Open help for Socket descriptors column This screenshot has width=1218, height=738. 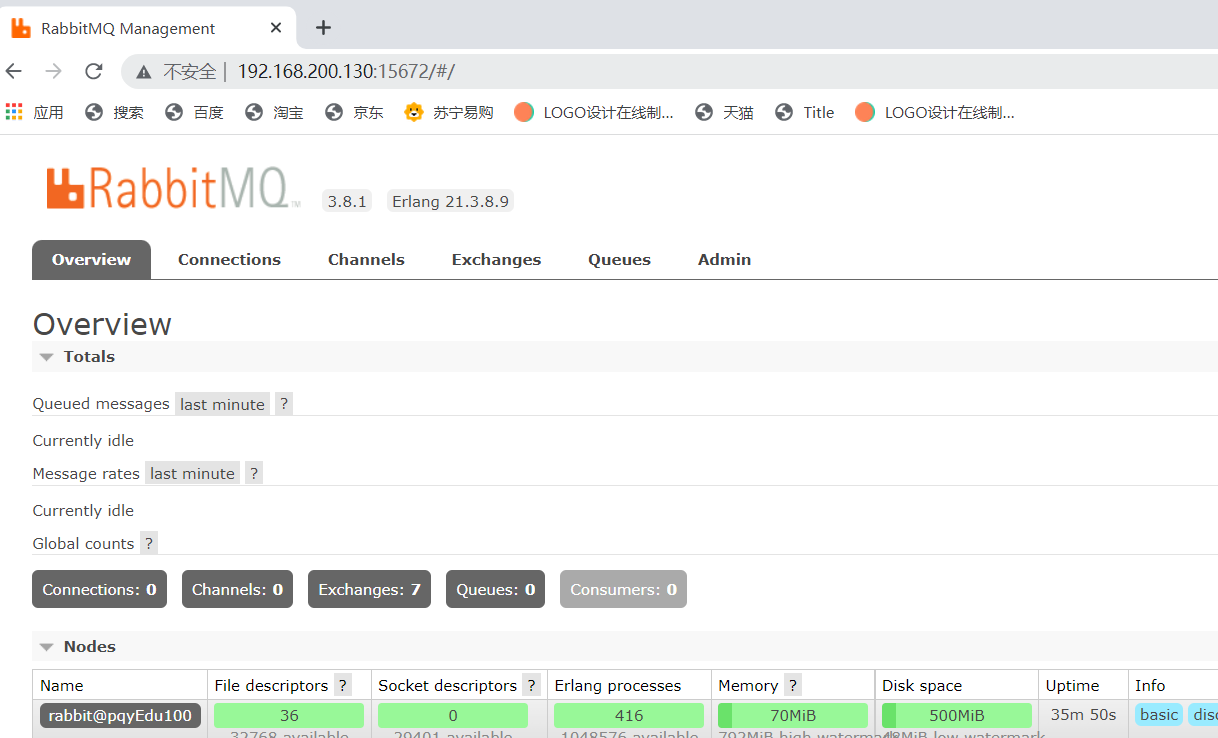(x=531, y=685)
